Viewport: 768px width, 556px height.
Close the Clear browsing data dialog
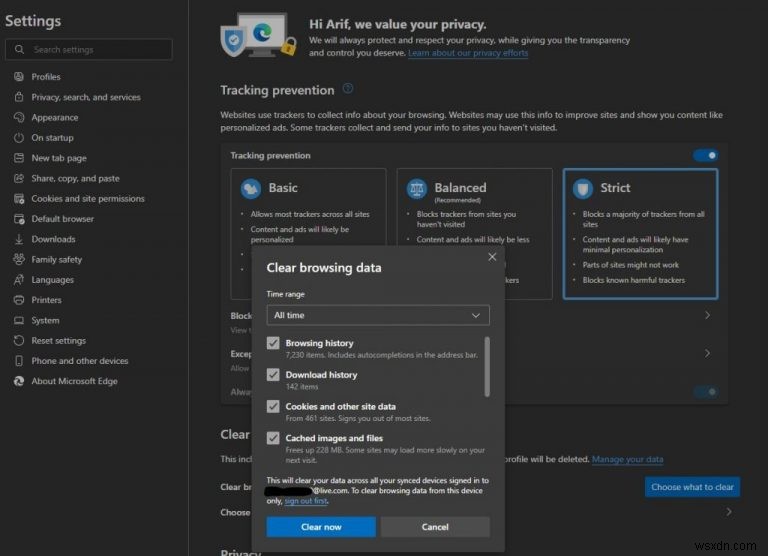492,257
